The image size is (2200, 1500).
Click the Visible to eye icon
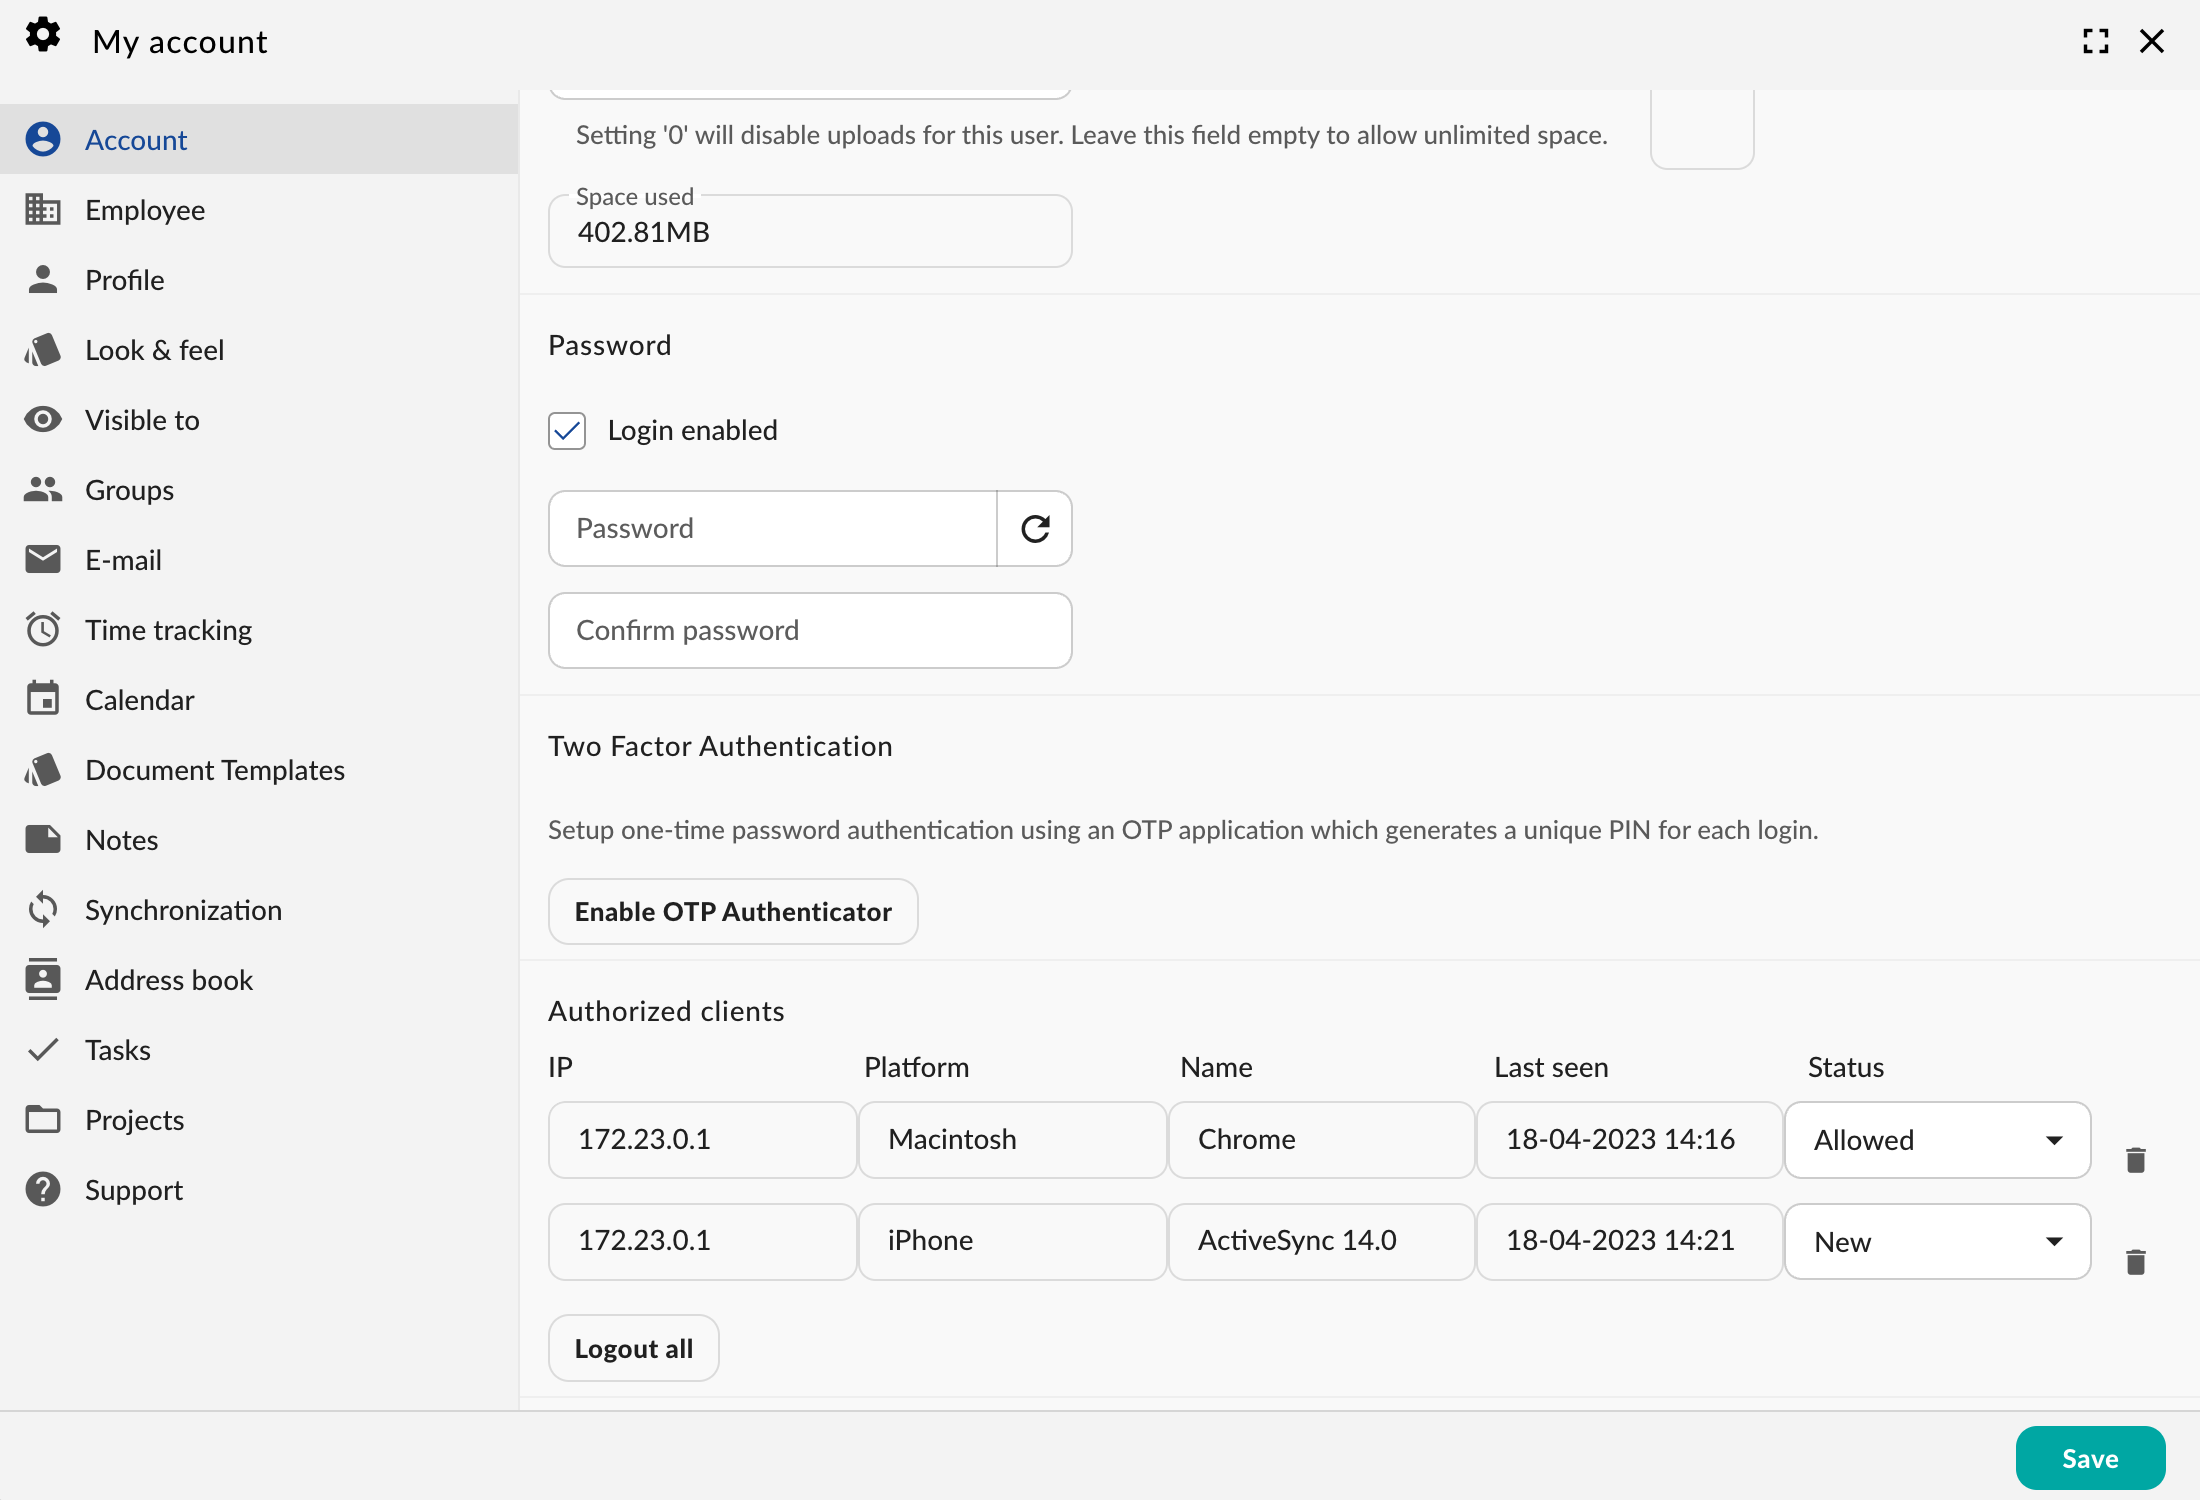click(x=43, y=419)
